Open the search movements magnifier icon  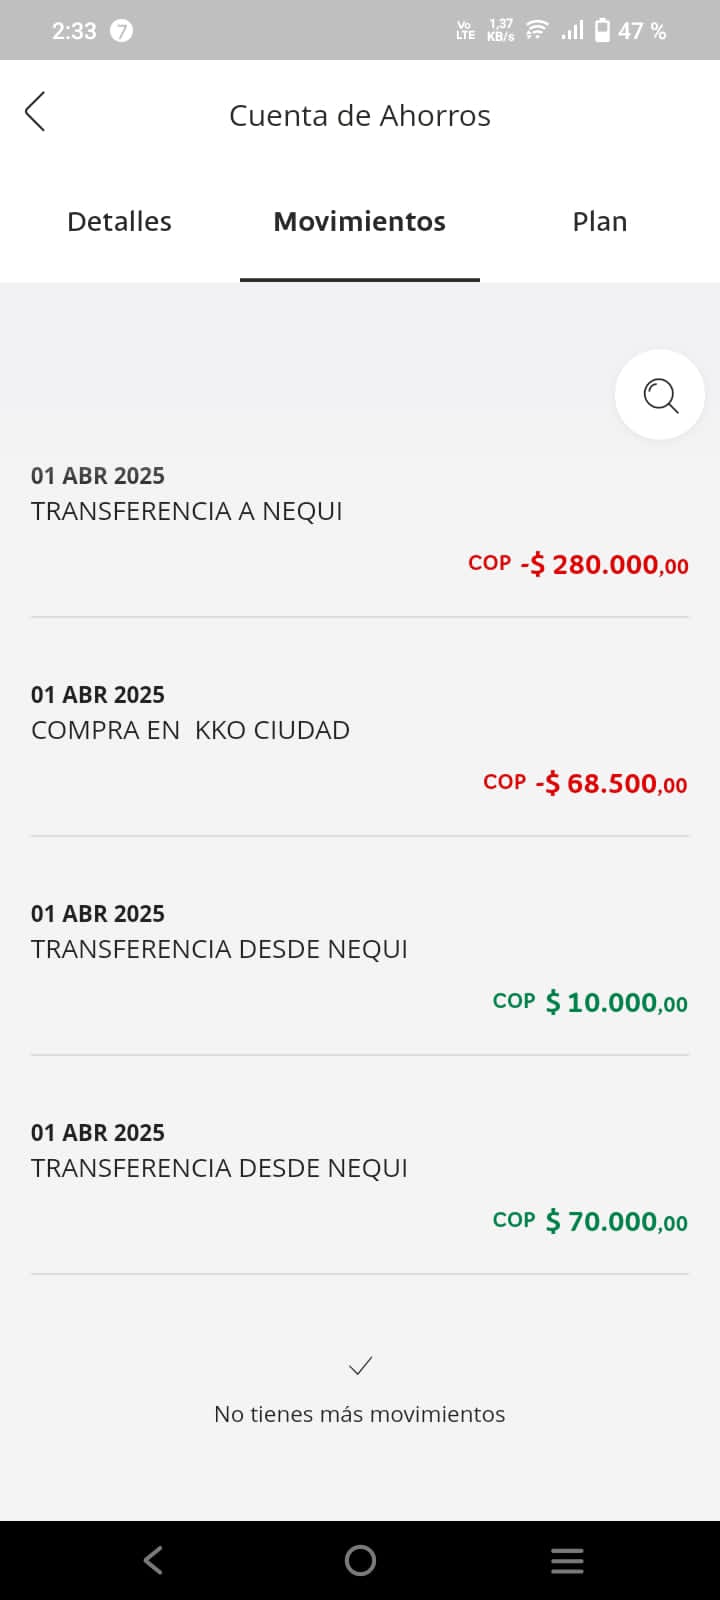[660, 395]
